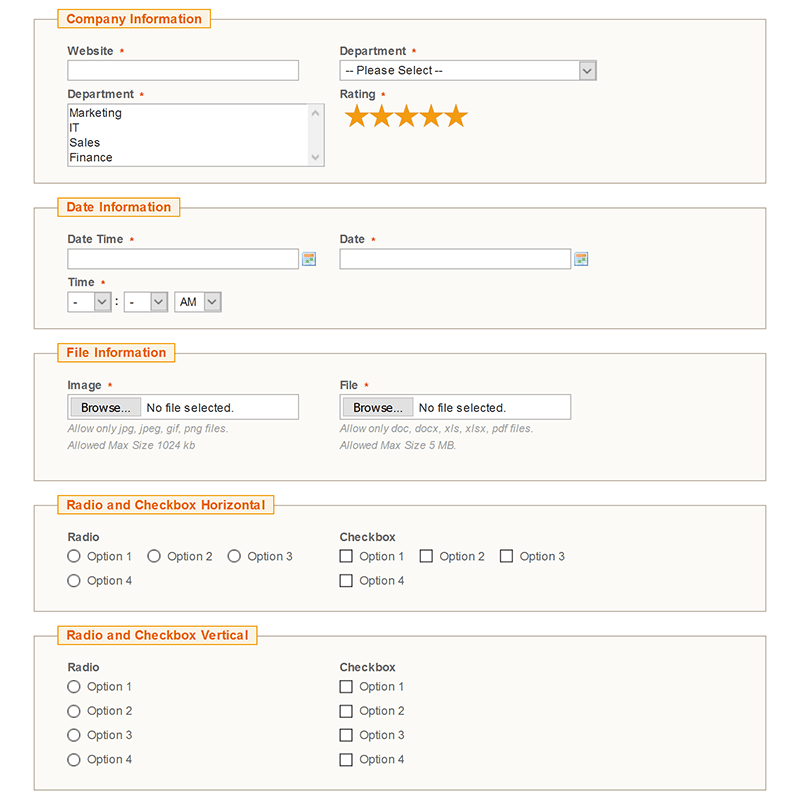Image resolution: width=800 pixels, height=800 pixels.
Task: Open the Department 'Please Select' dropdown
Action: [468, 70]
